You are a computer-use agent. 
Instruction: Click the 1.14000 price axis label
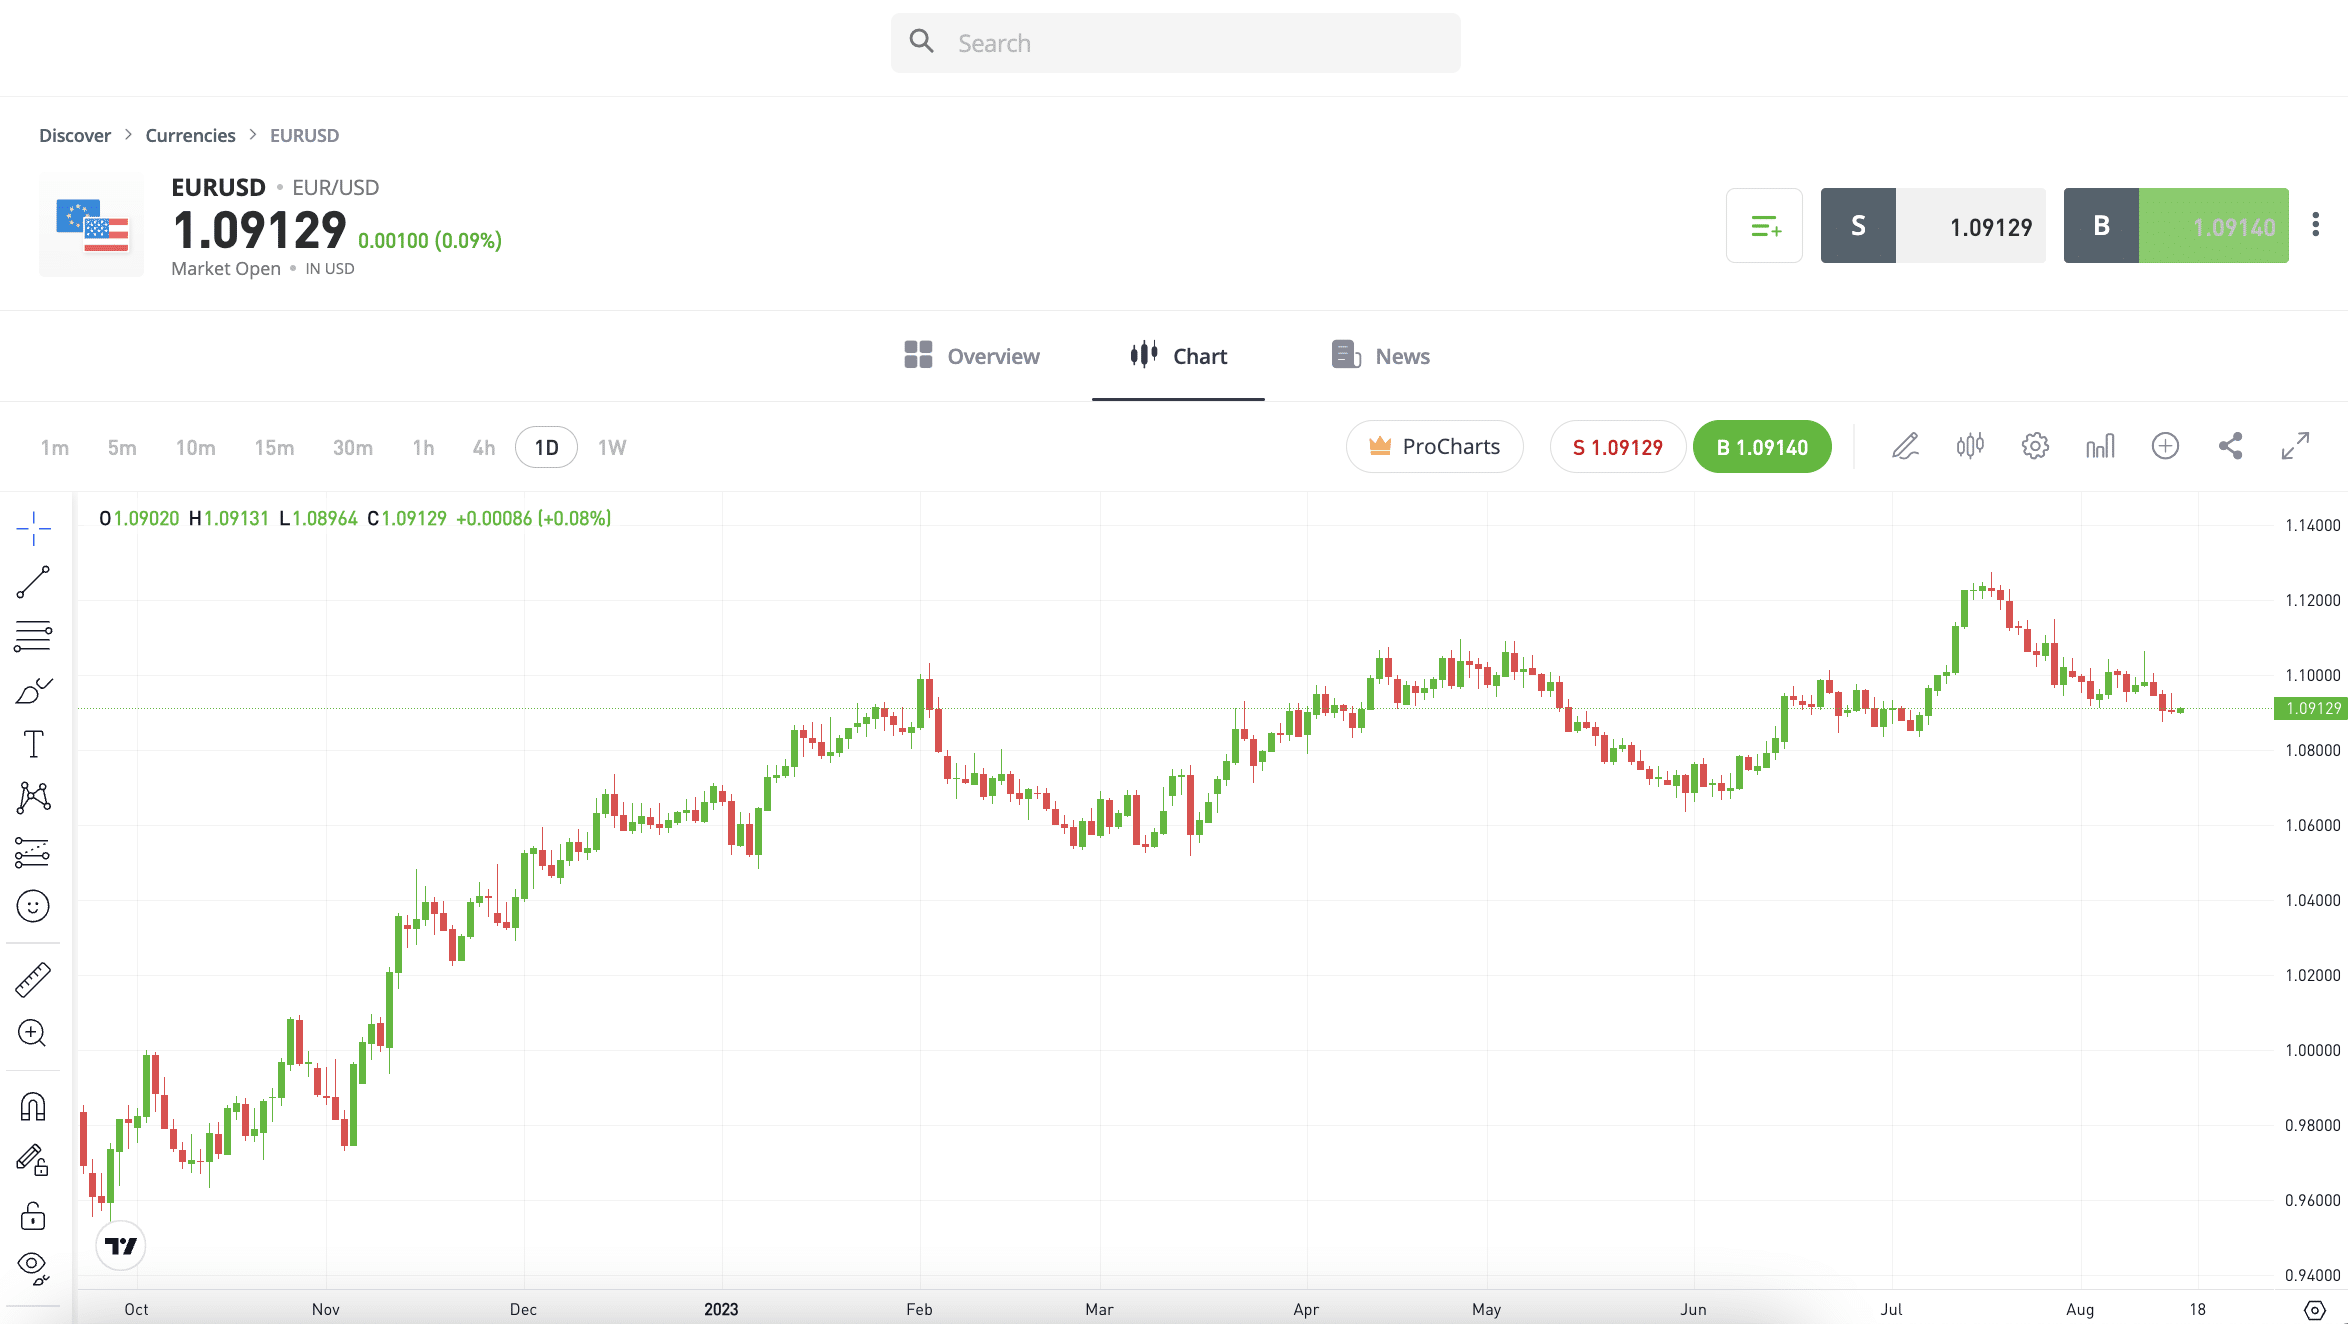pyautogui.click(x=2312, y=525)
